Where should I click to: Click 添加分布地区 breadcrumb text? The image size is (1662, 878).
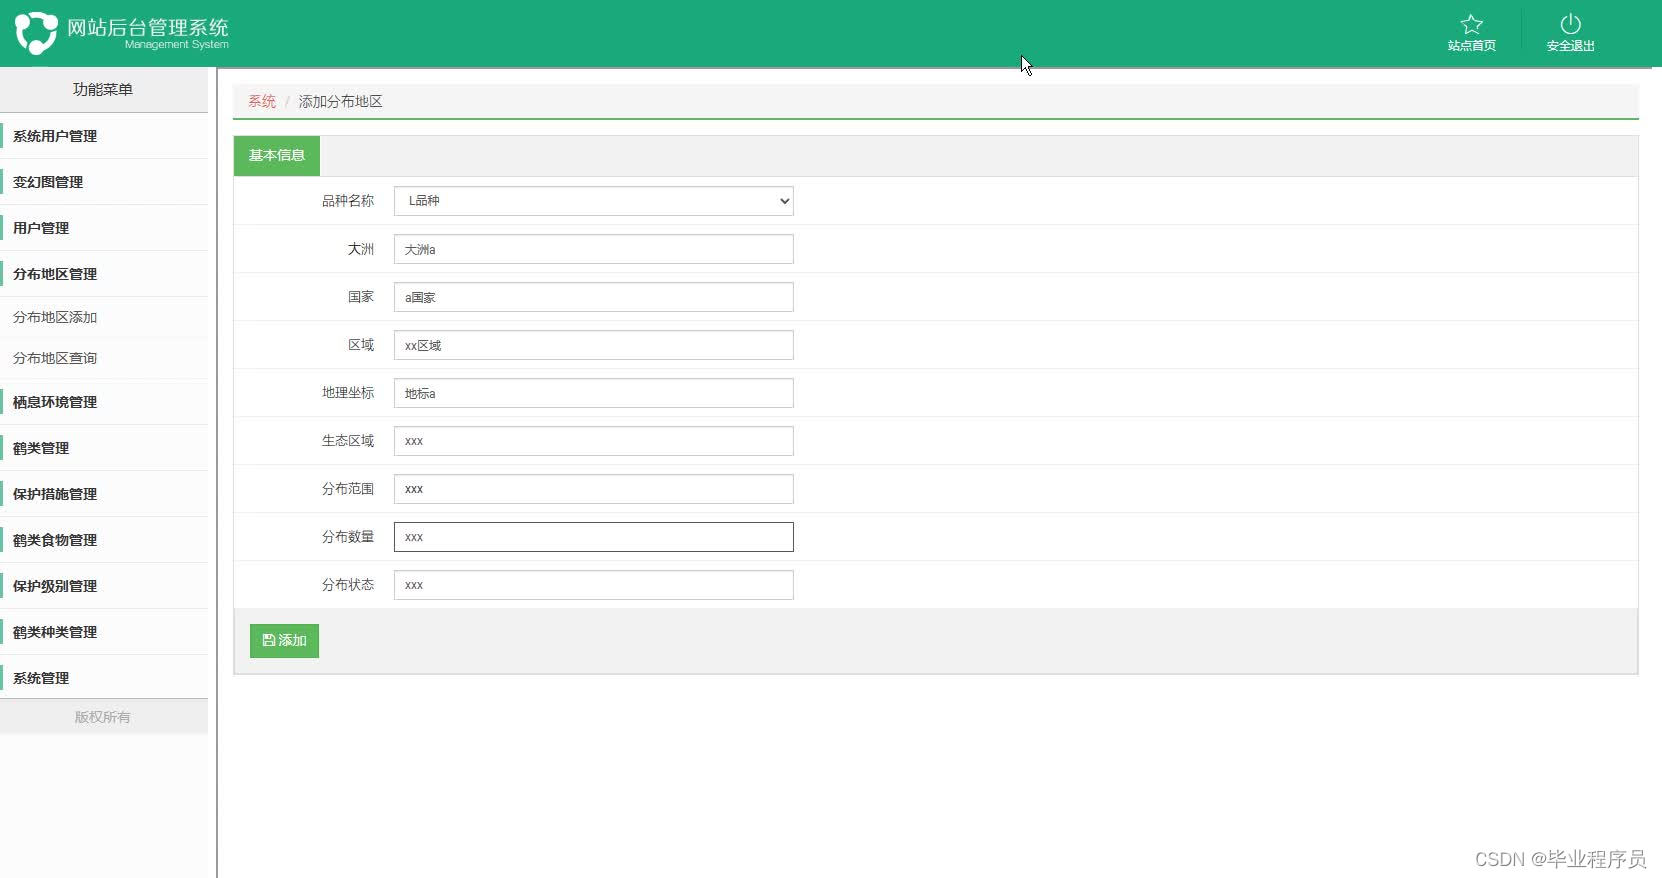pos(340,102)
